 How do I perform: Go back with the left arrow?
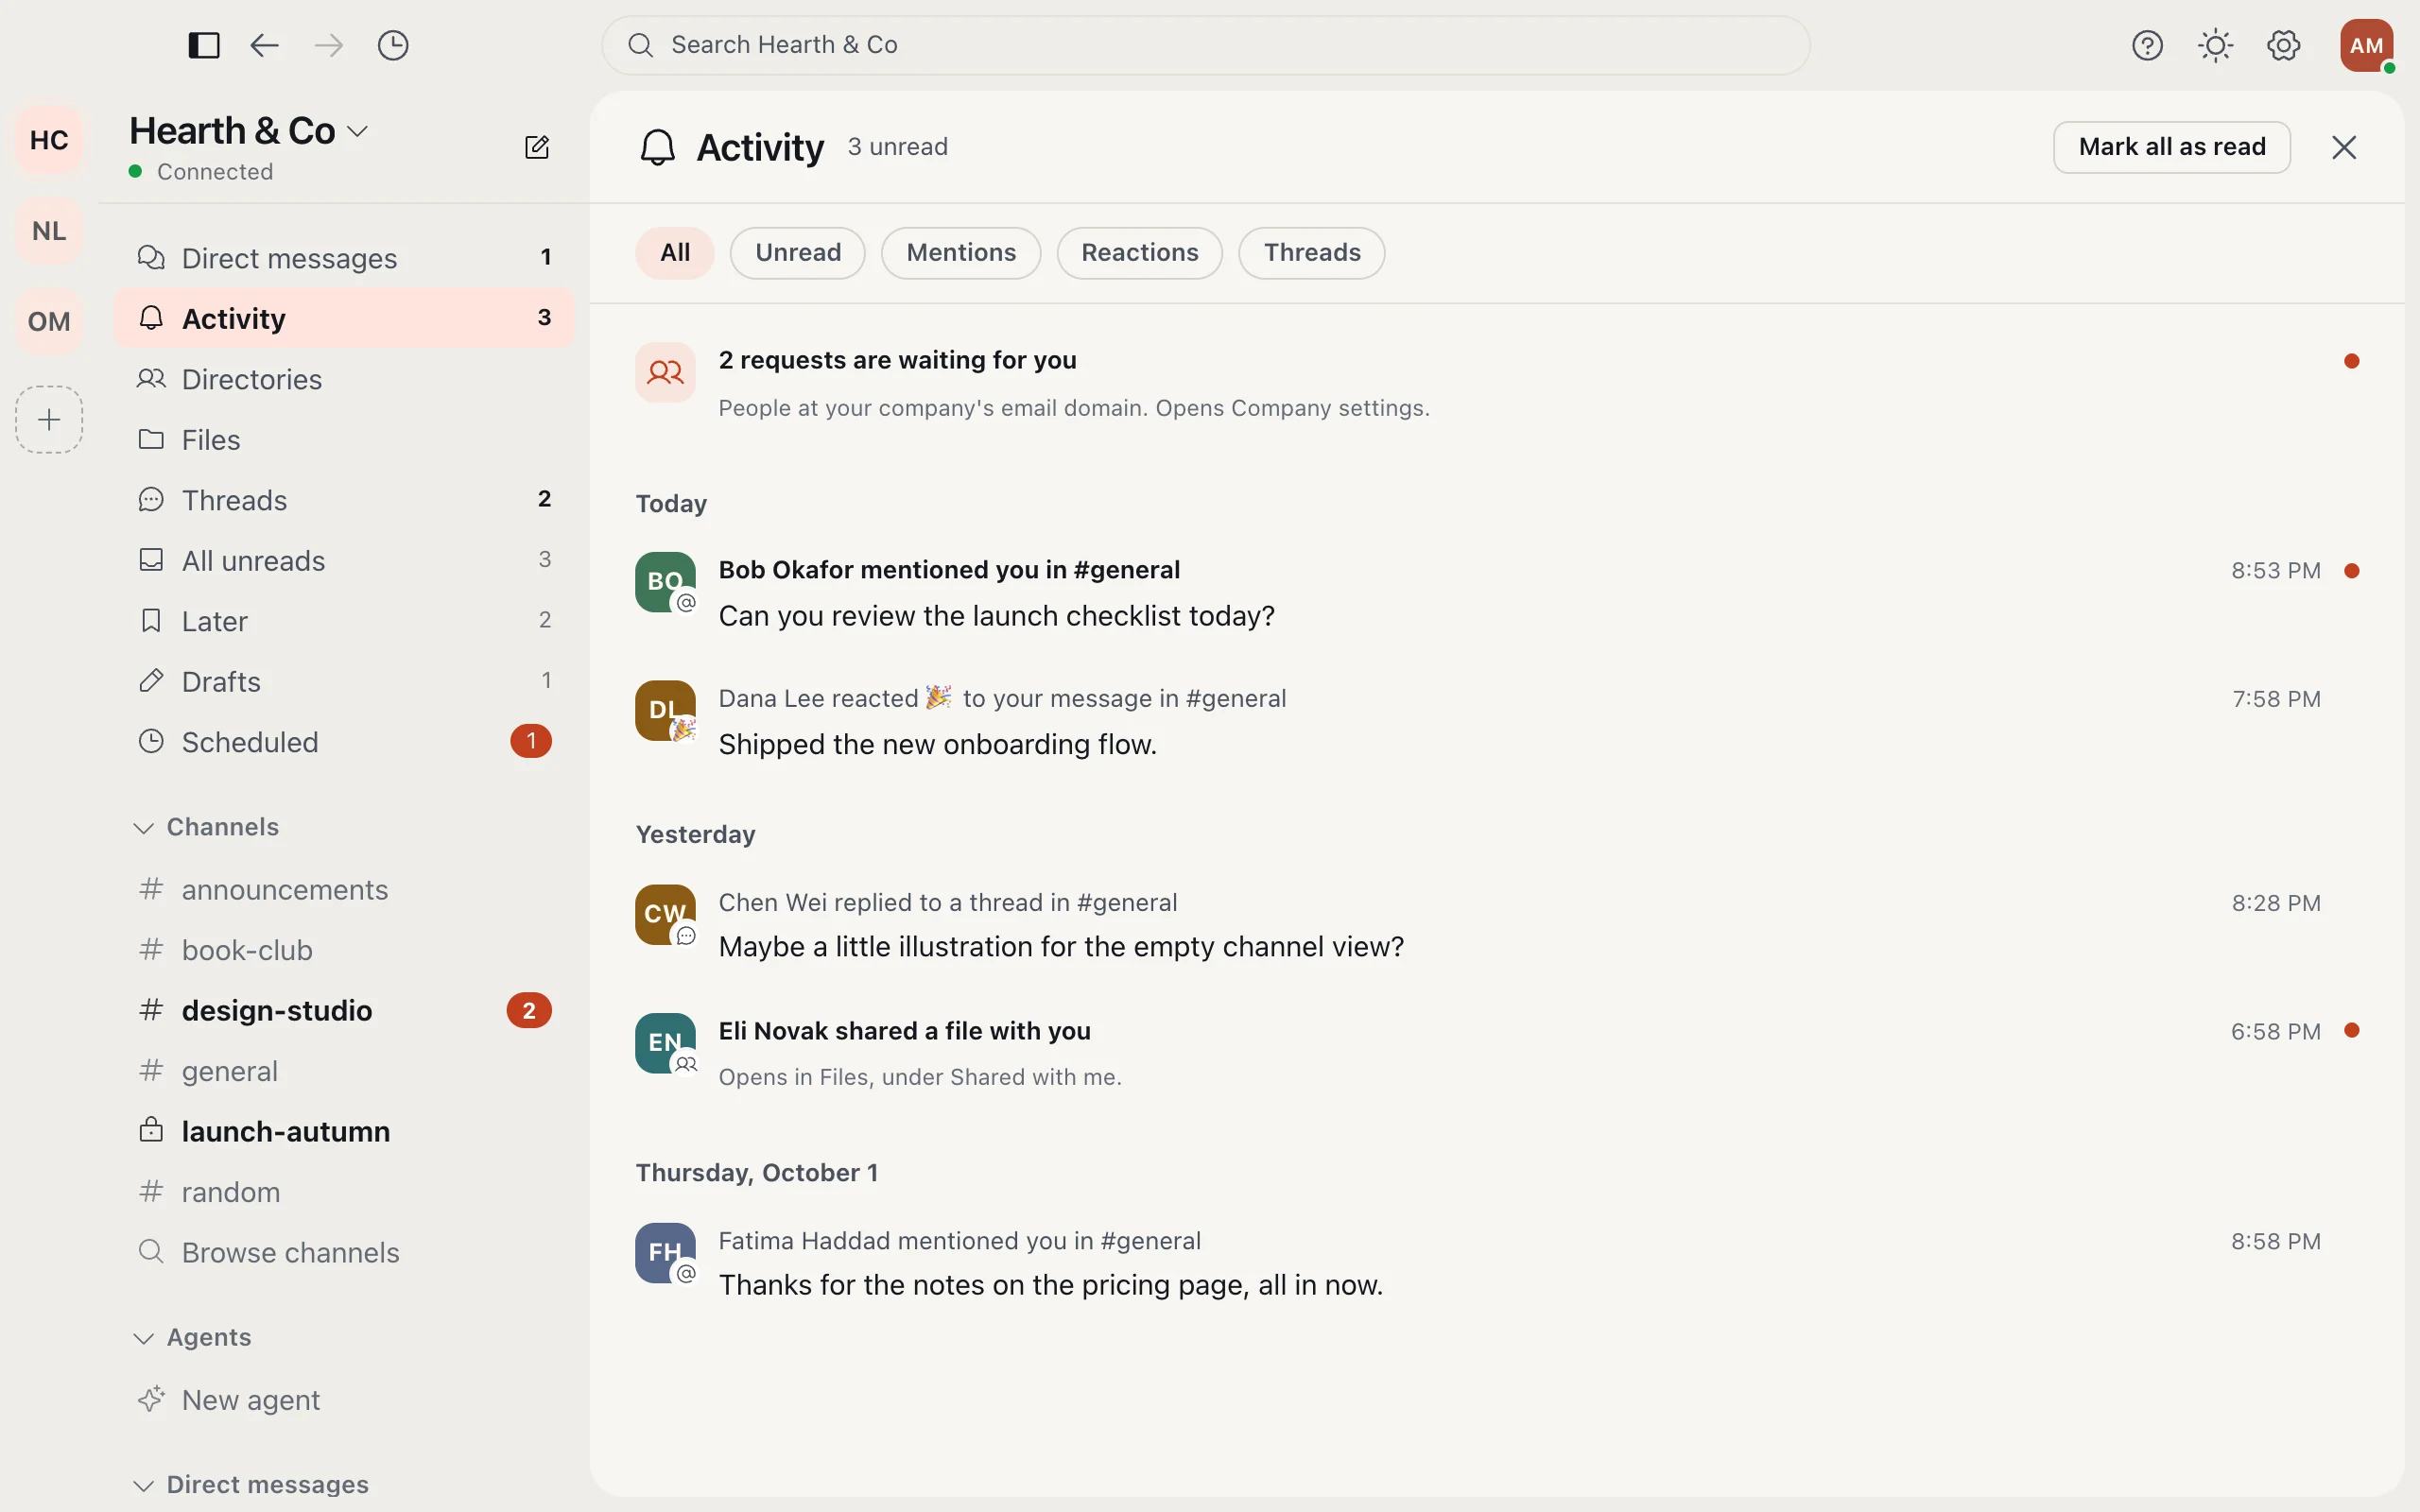[x=265, y=45]
